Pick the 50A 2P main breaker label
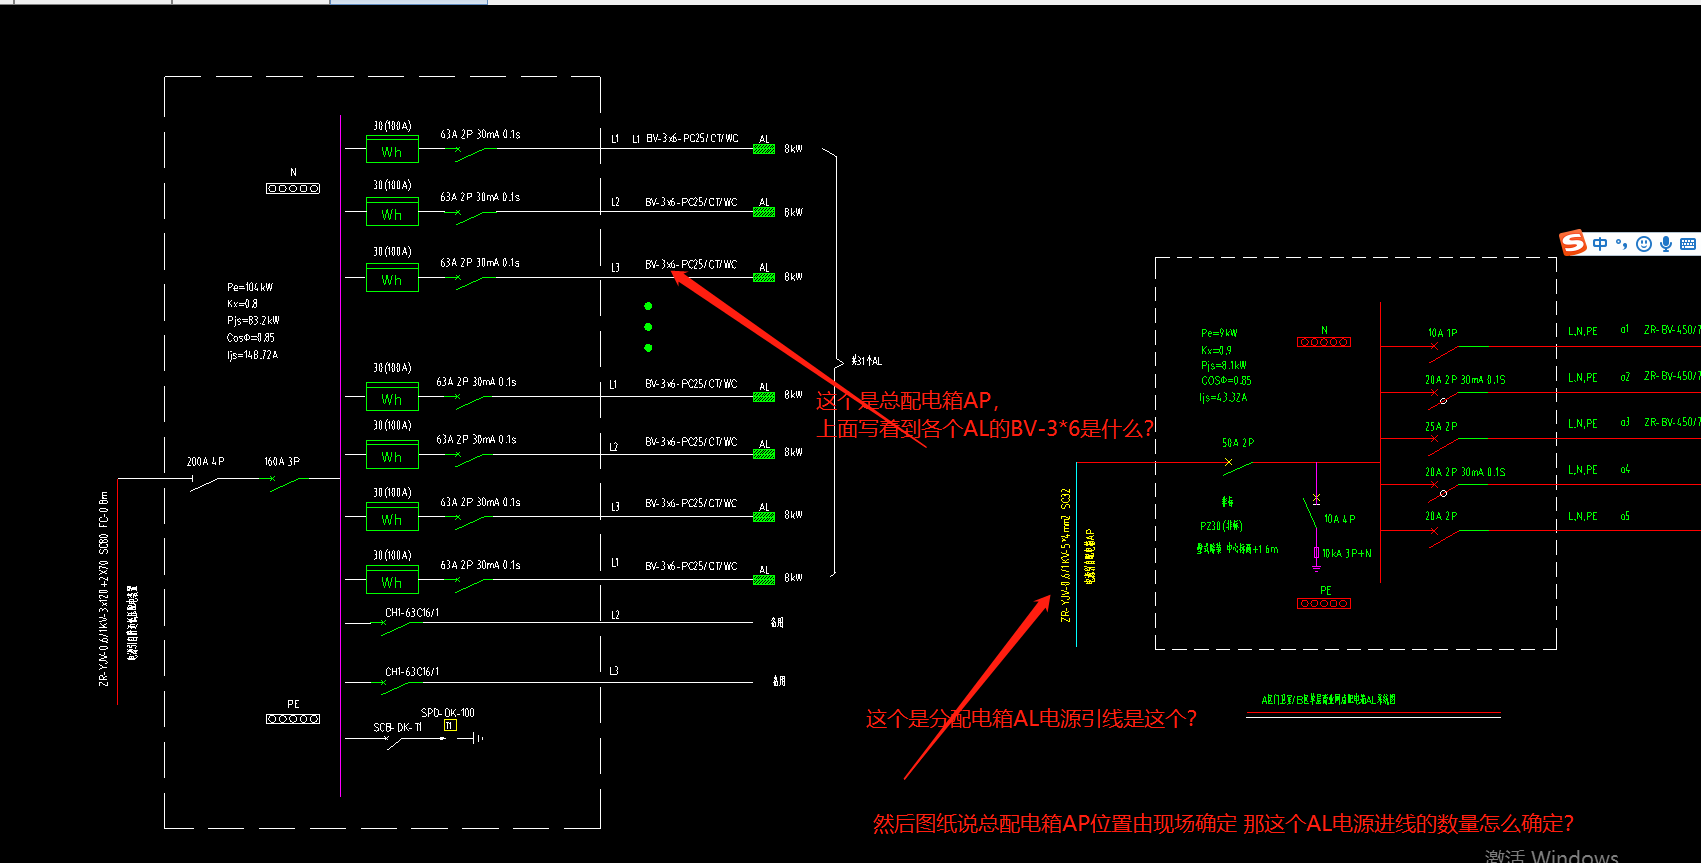 click(1238, 443)
